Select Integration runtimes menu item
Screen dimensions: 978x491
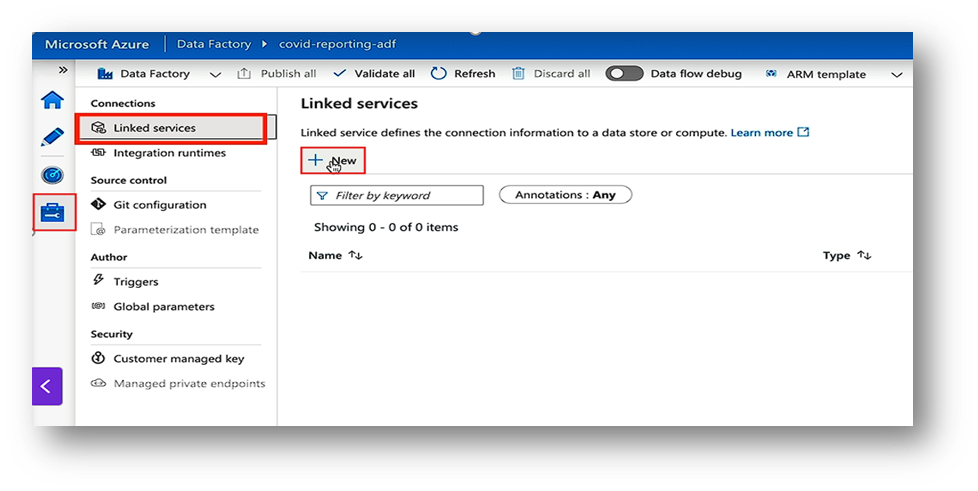(x=169, y=153)
